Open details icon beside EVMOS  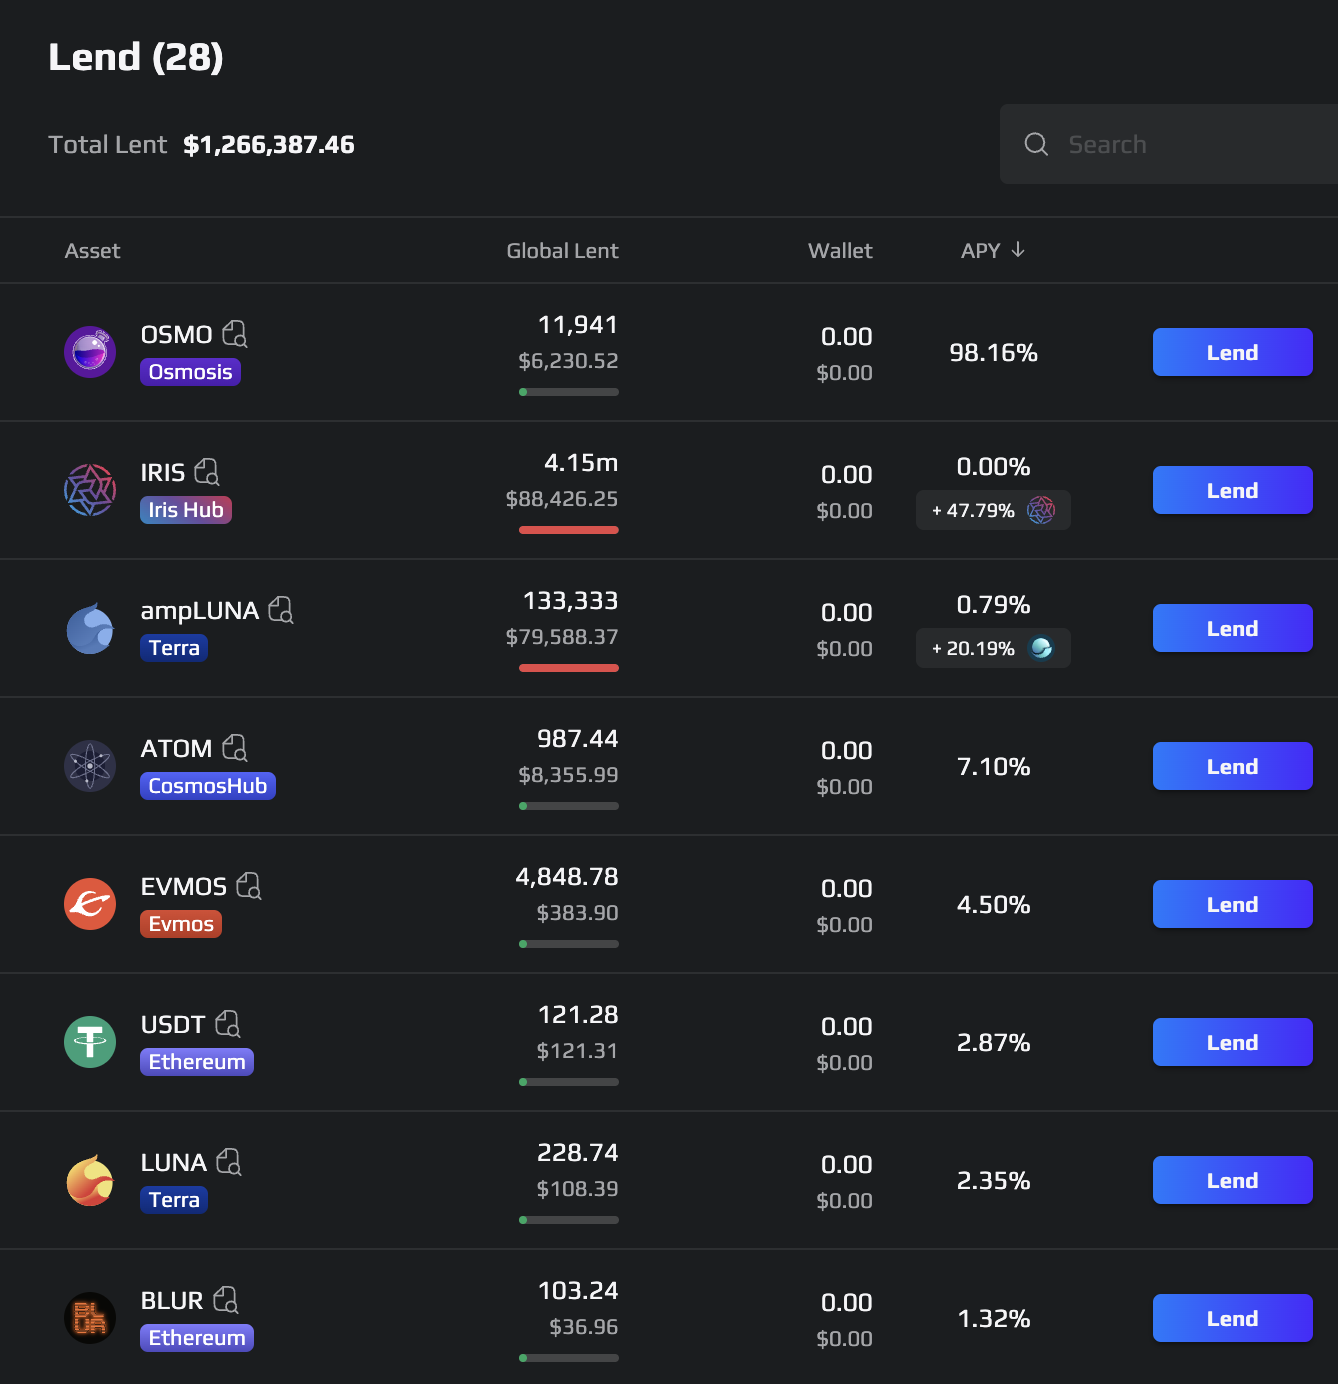[249, 885]
